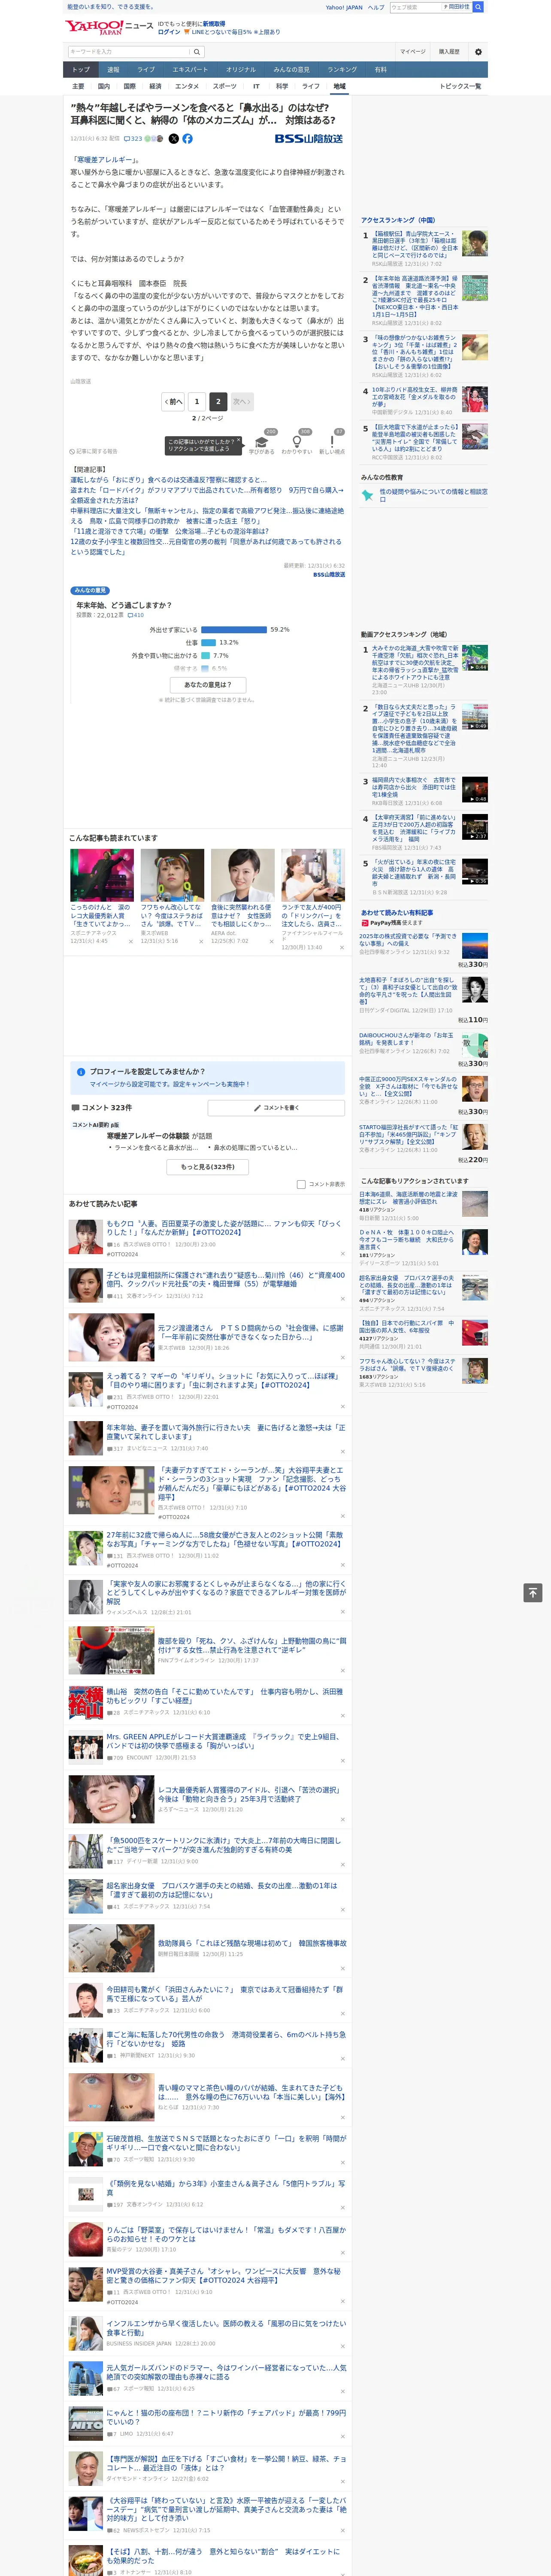Open the ライブ tab in dark navbar
Screen dimensions: 551x2576
point(146,70)
